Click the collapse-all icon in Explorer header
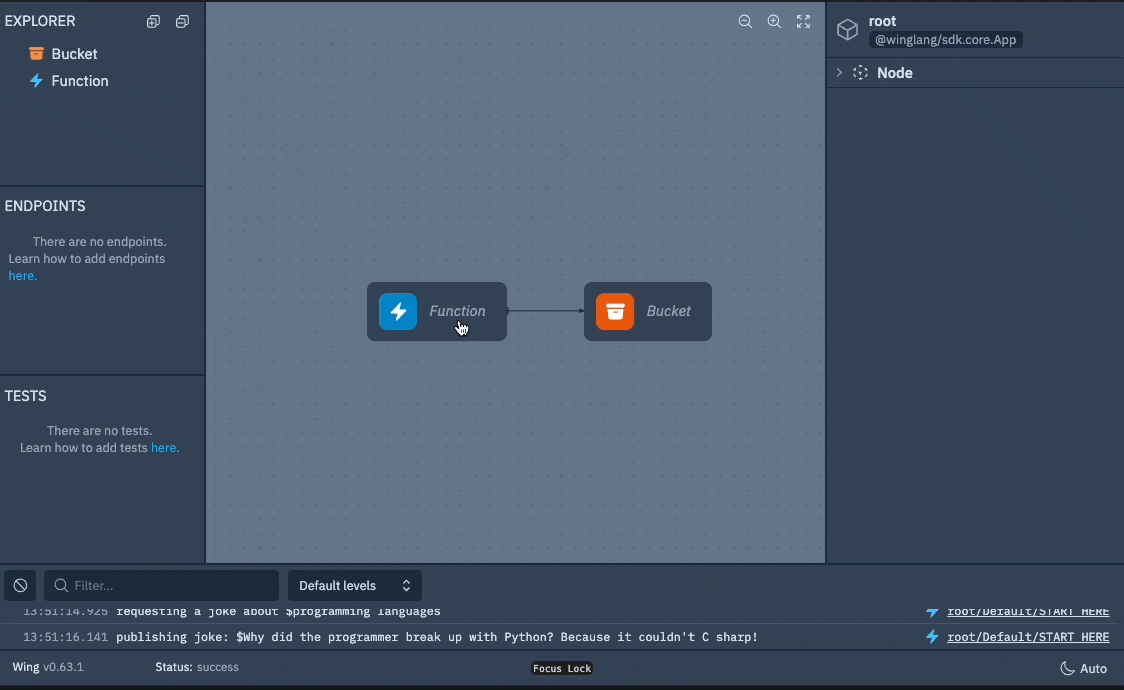Image resolution: width=1124 pixels, height=690 pixels. (182, 21)
